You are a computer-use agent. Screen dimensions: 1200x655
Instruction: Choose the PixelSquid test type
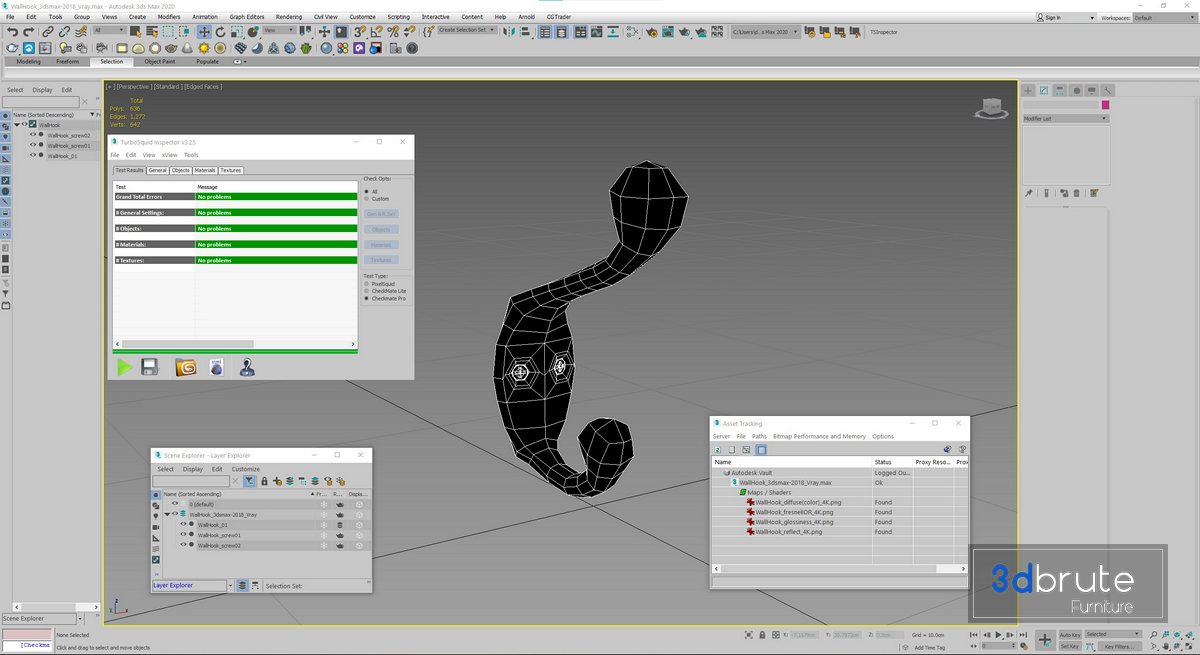point(366,283)
